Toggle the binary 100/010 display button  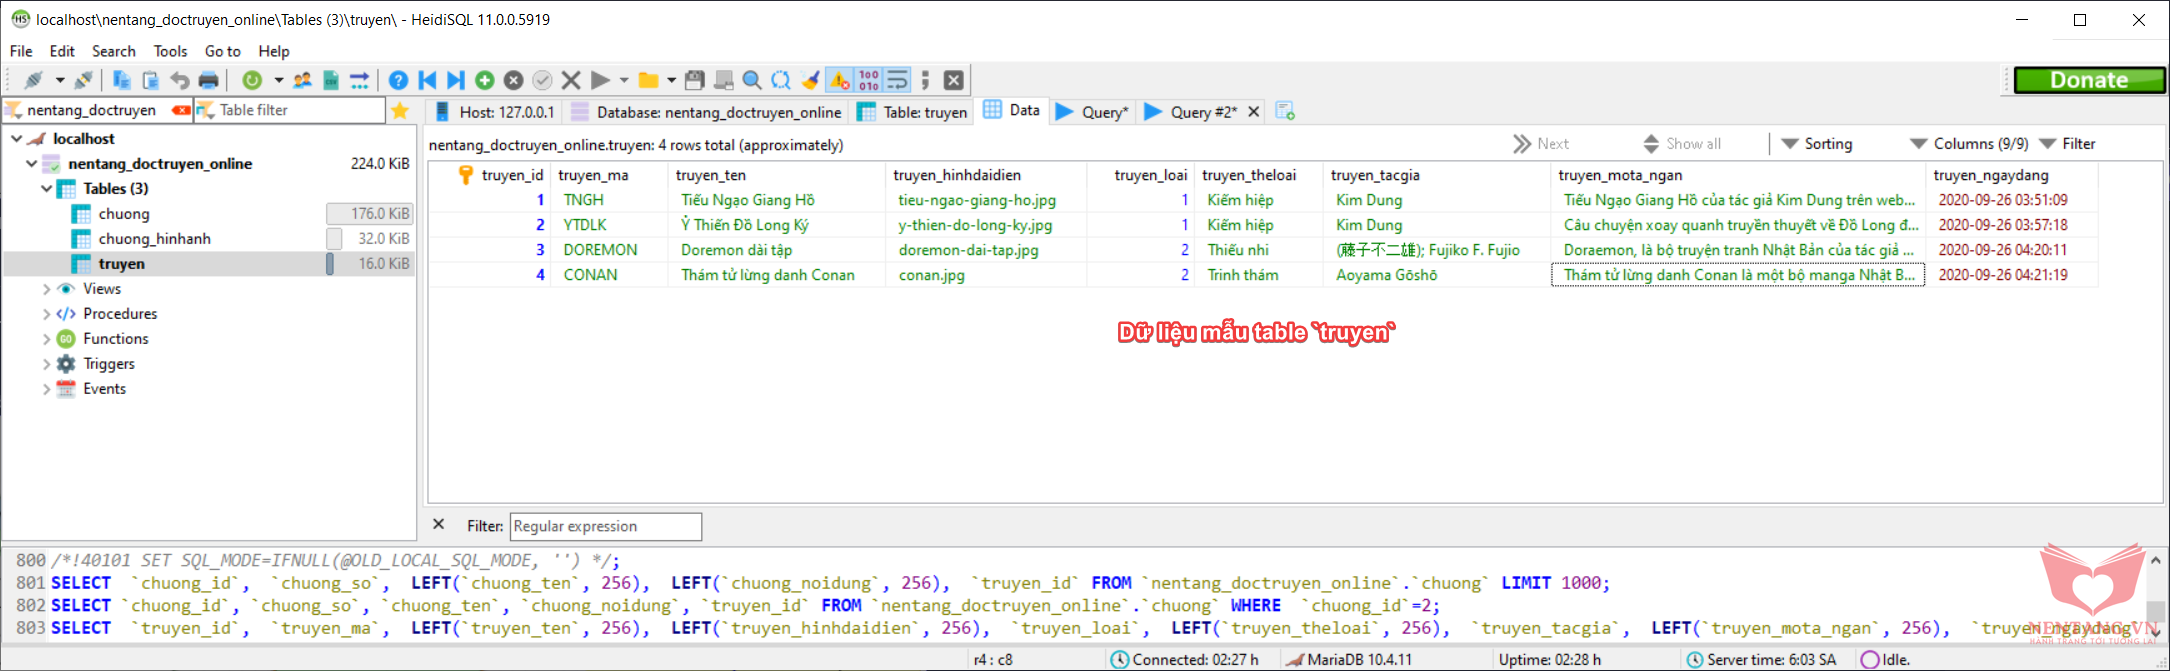click(869, 80)
